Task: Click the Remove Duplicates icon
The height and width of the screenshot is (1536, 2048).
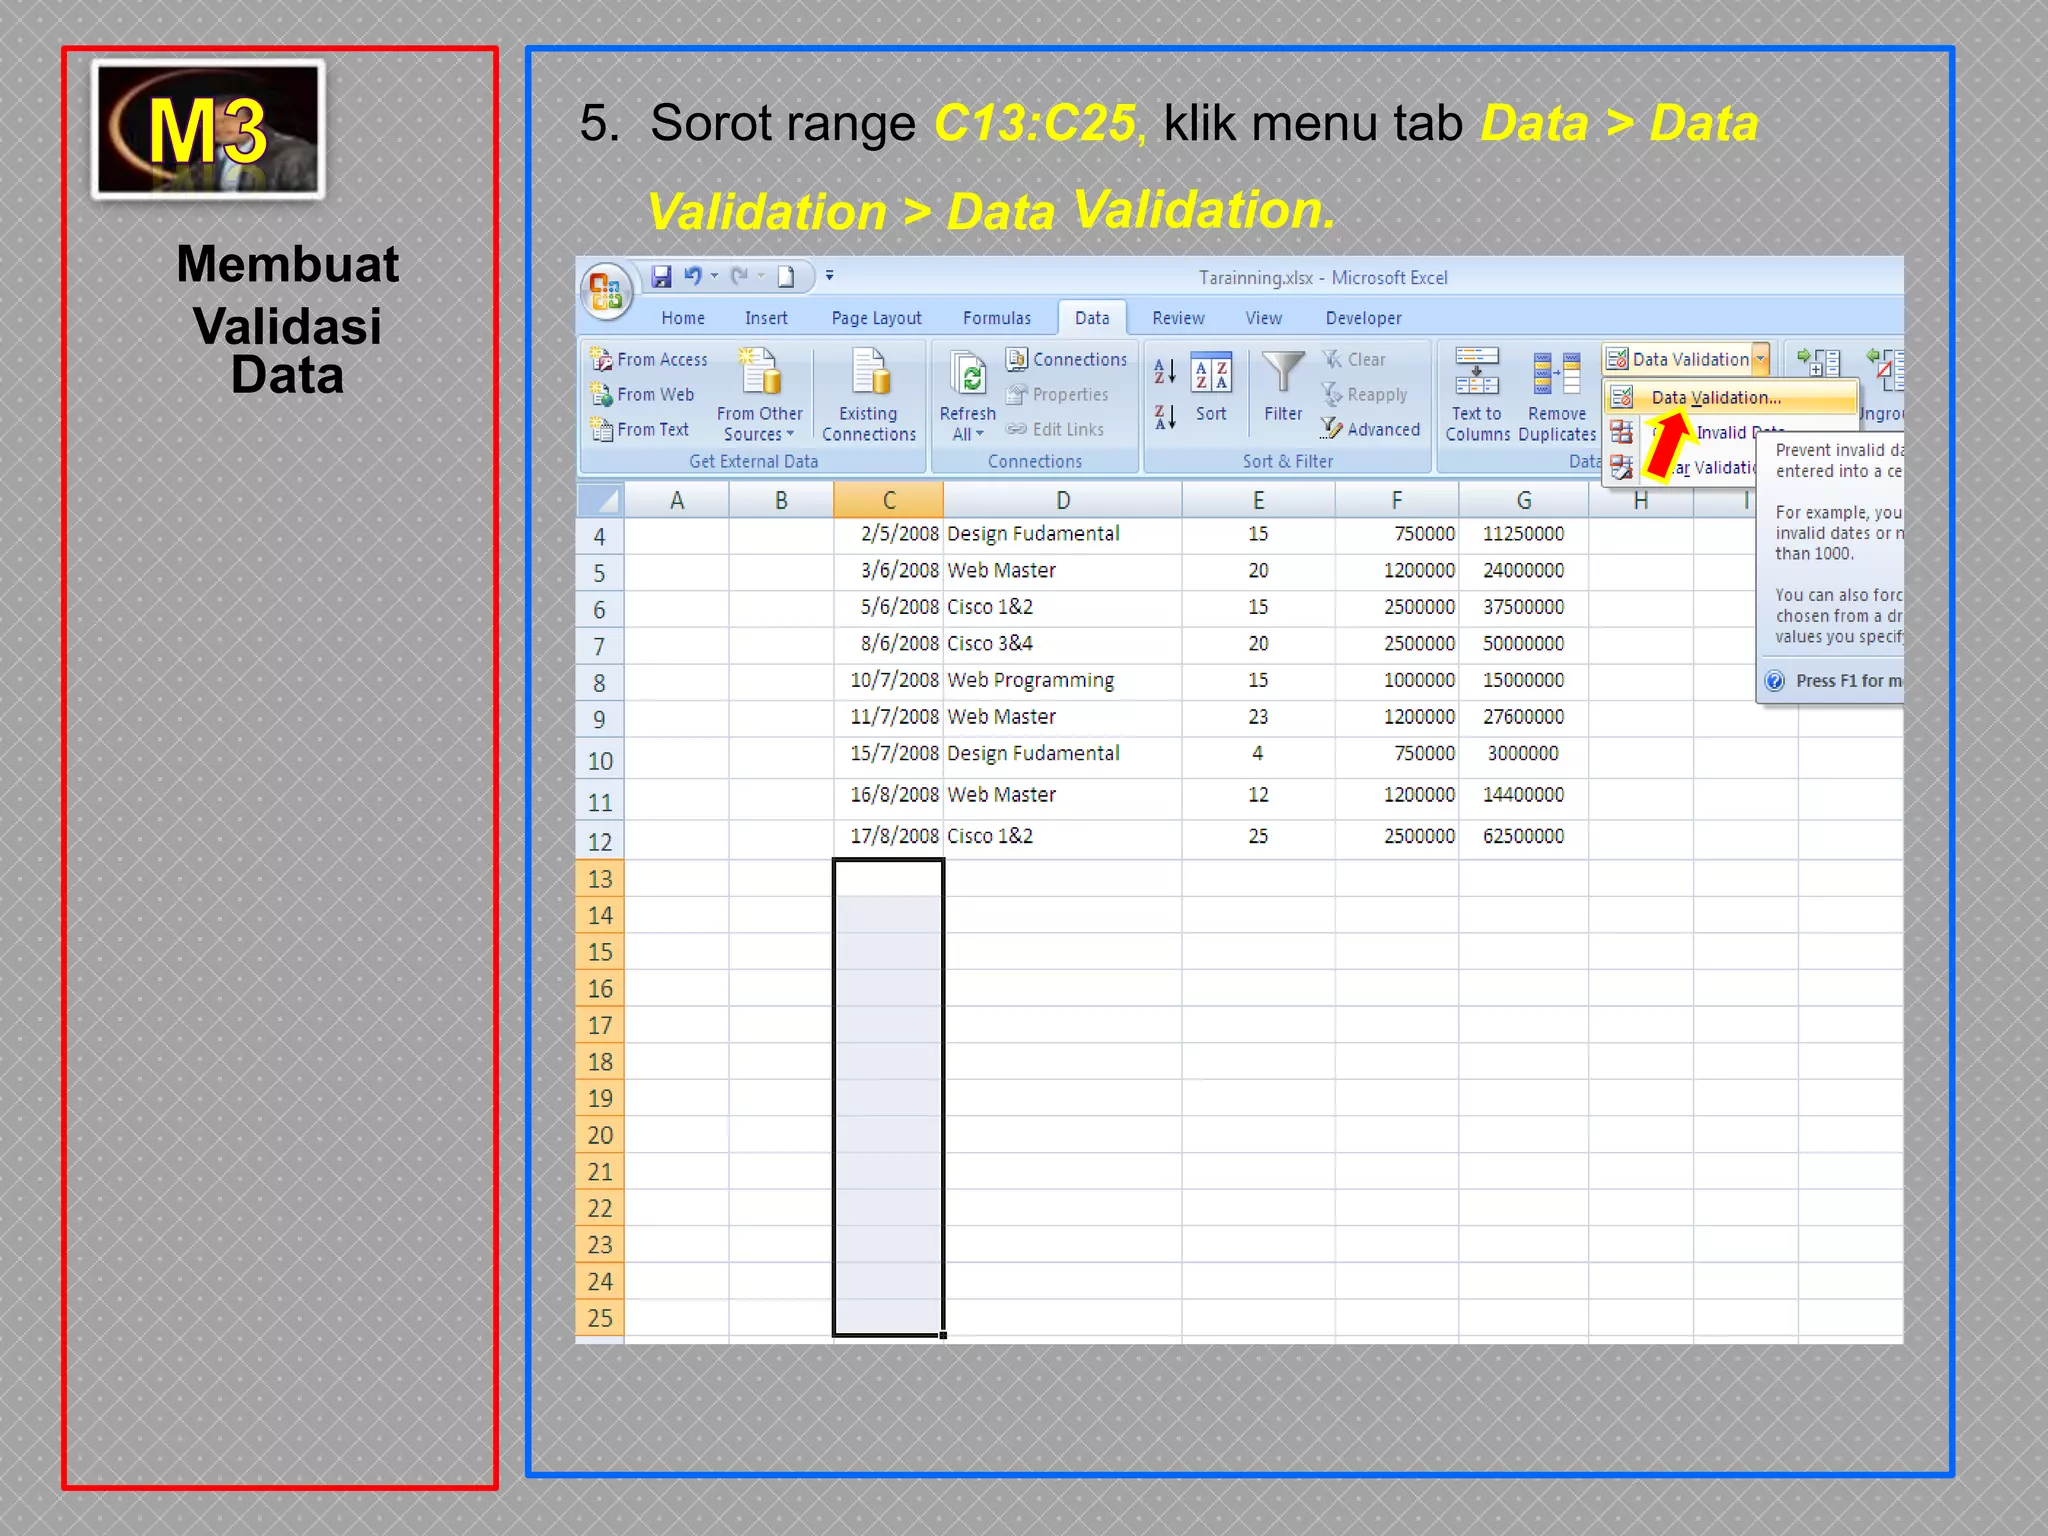Action: (1556, 374)
